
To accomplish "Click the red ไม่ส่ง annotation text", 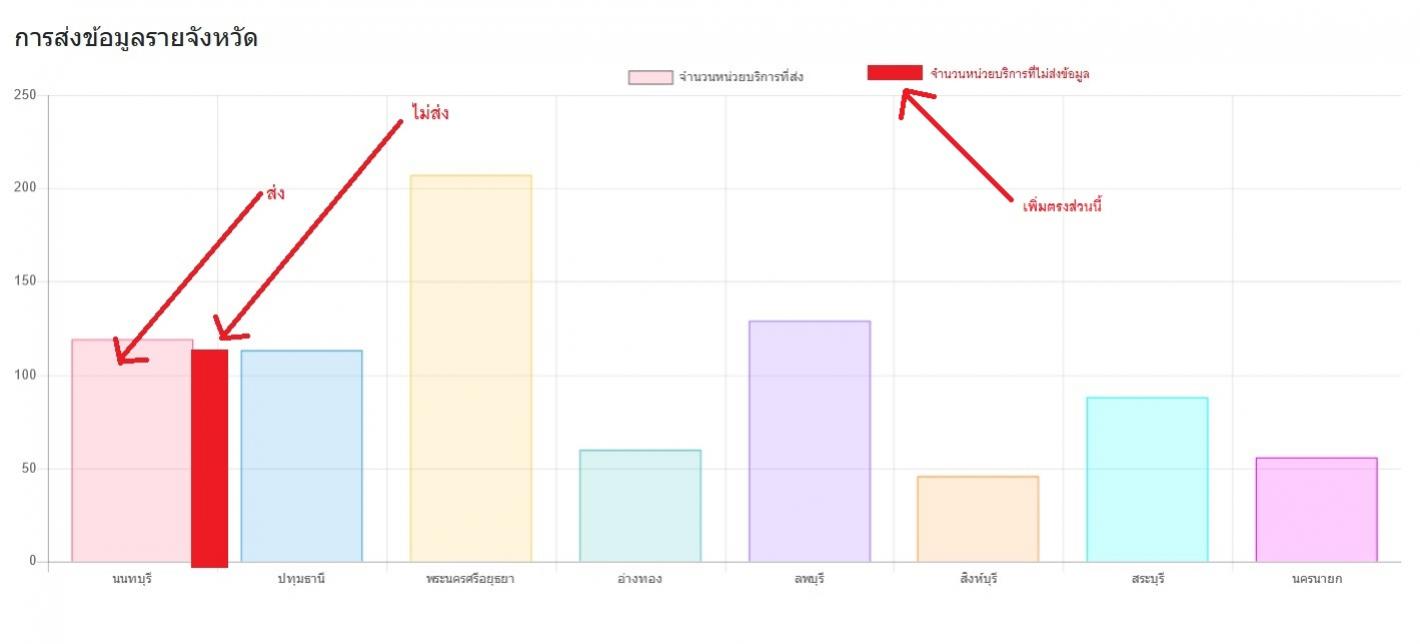I will [x=430, y=113].
